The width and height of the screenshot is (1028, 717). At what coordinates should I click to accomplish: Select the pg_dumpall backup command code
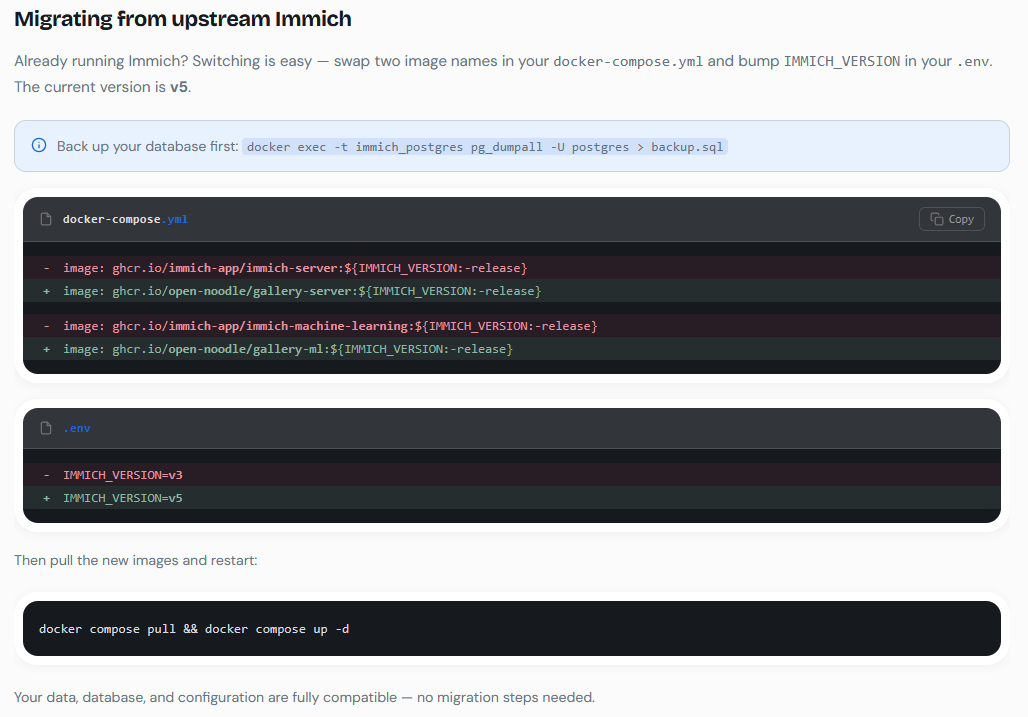pyautogui.click(x=485, y=147)
